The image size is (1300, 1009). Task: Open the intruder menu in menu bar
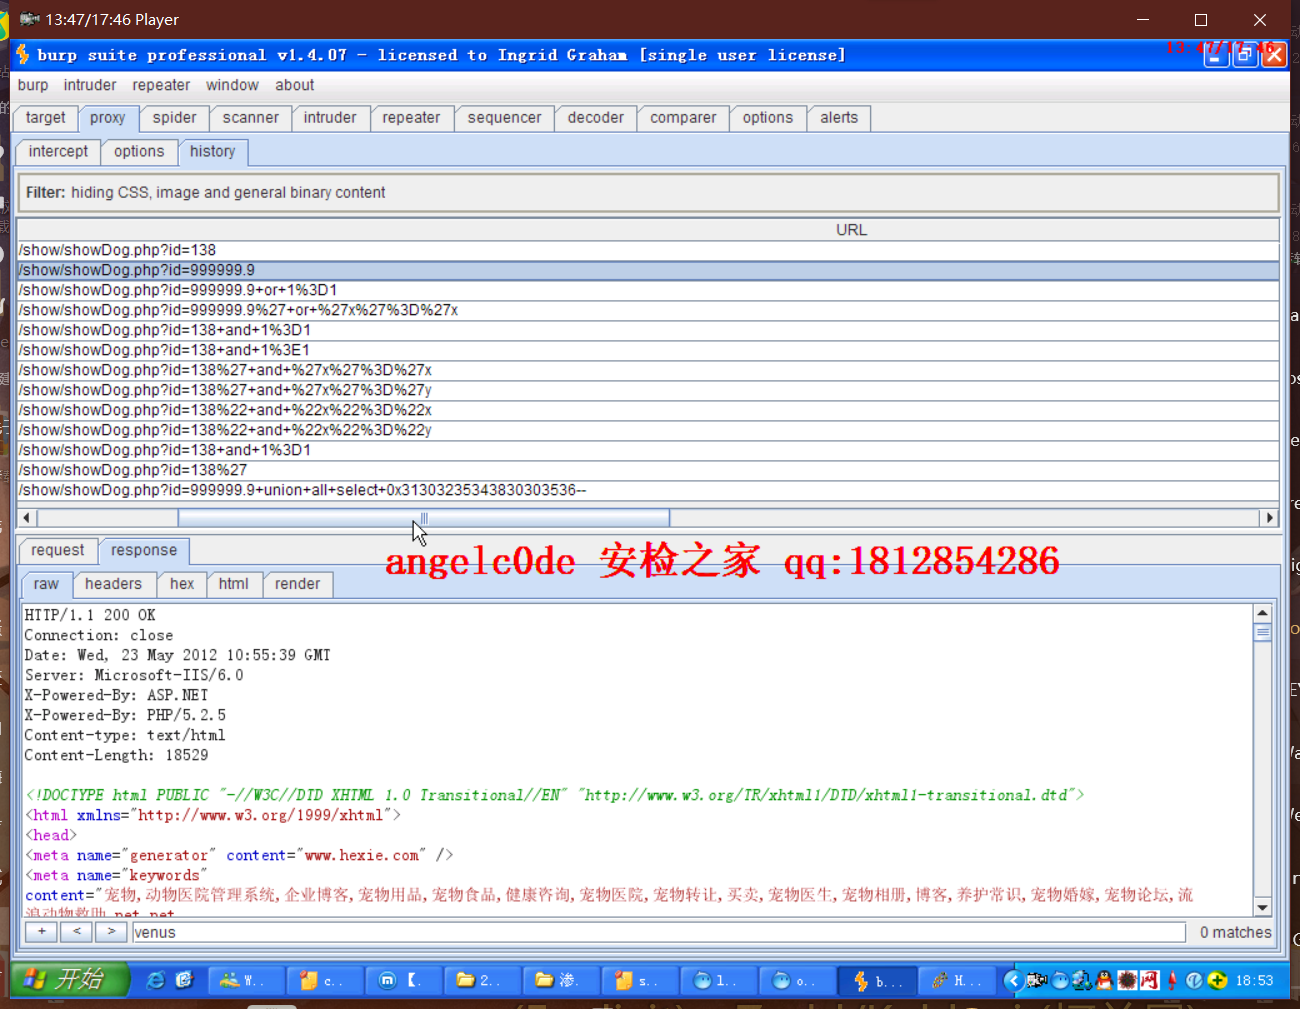pos(90,85)
